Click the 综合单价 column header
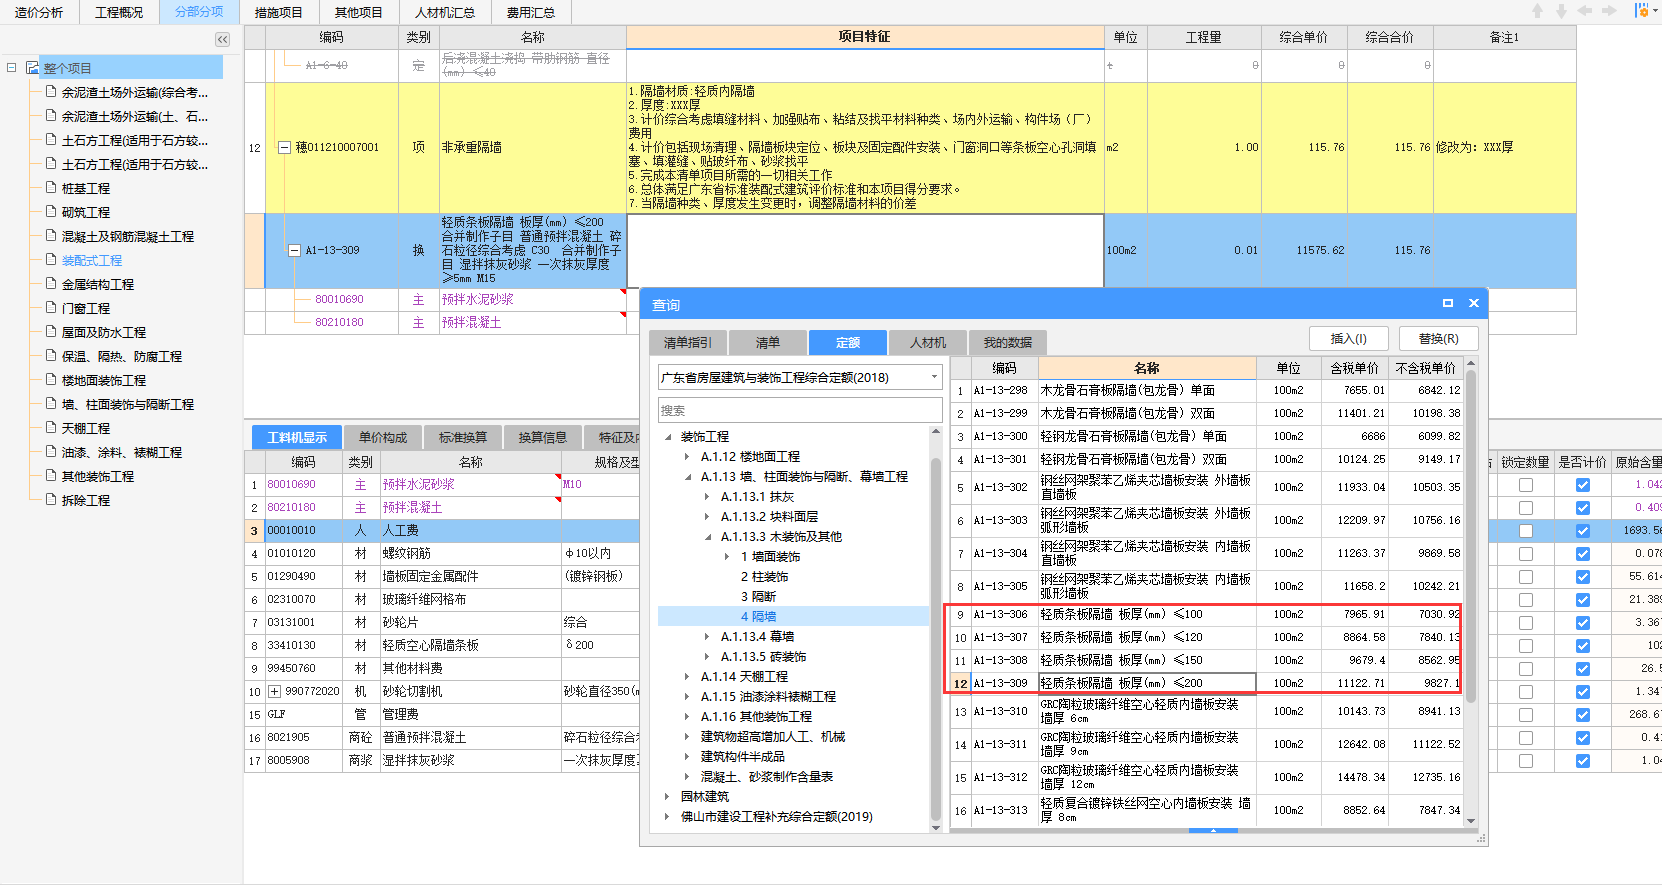The width and height of the screenshot is (1662, 885). click(1303, 37)
